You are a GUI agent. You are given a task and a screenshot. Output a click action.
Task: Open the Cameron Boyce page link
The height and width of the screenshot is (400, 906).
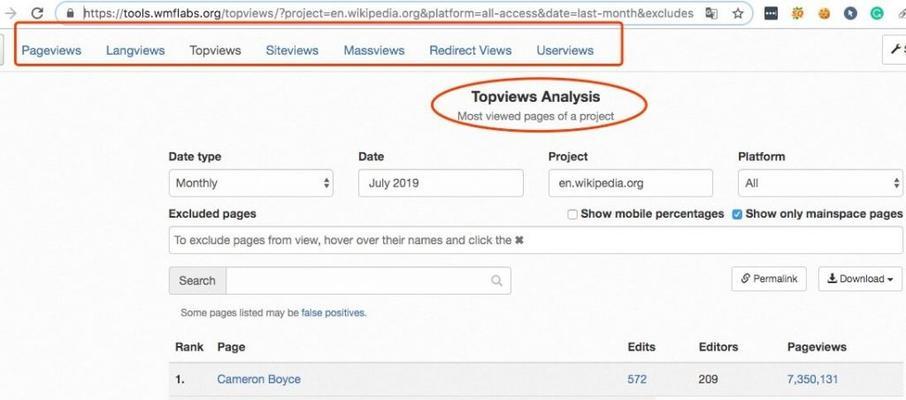(x=259, y=379)
